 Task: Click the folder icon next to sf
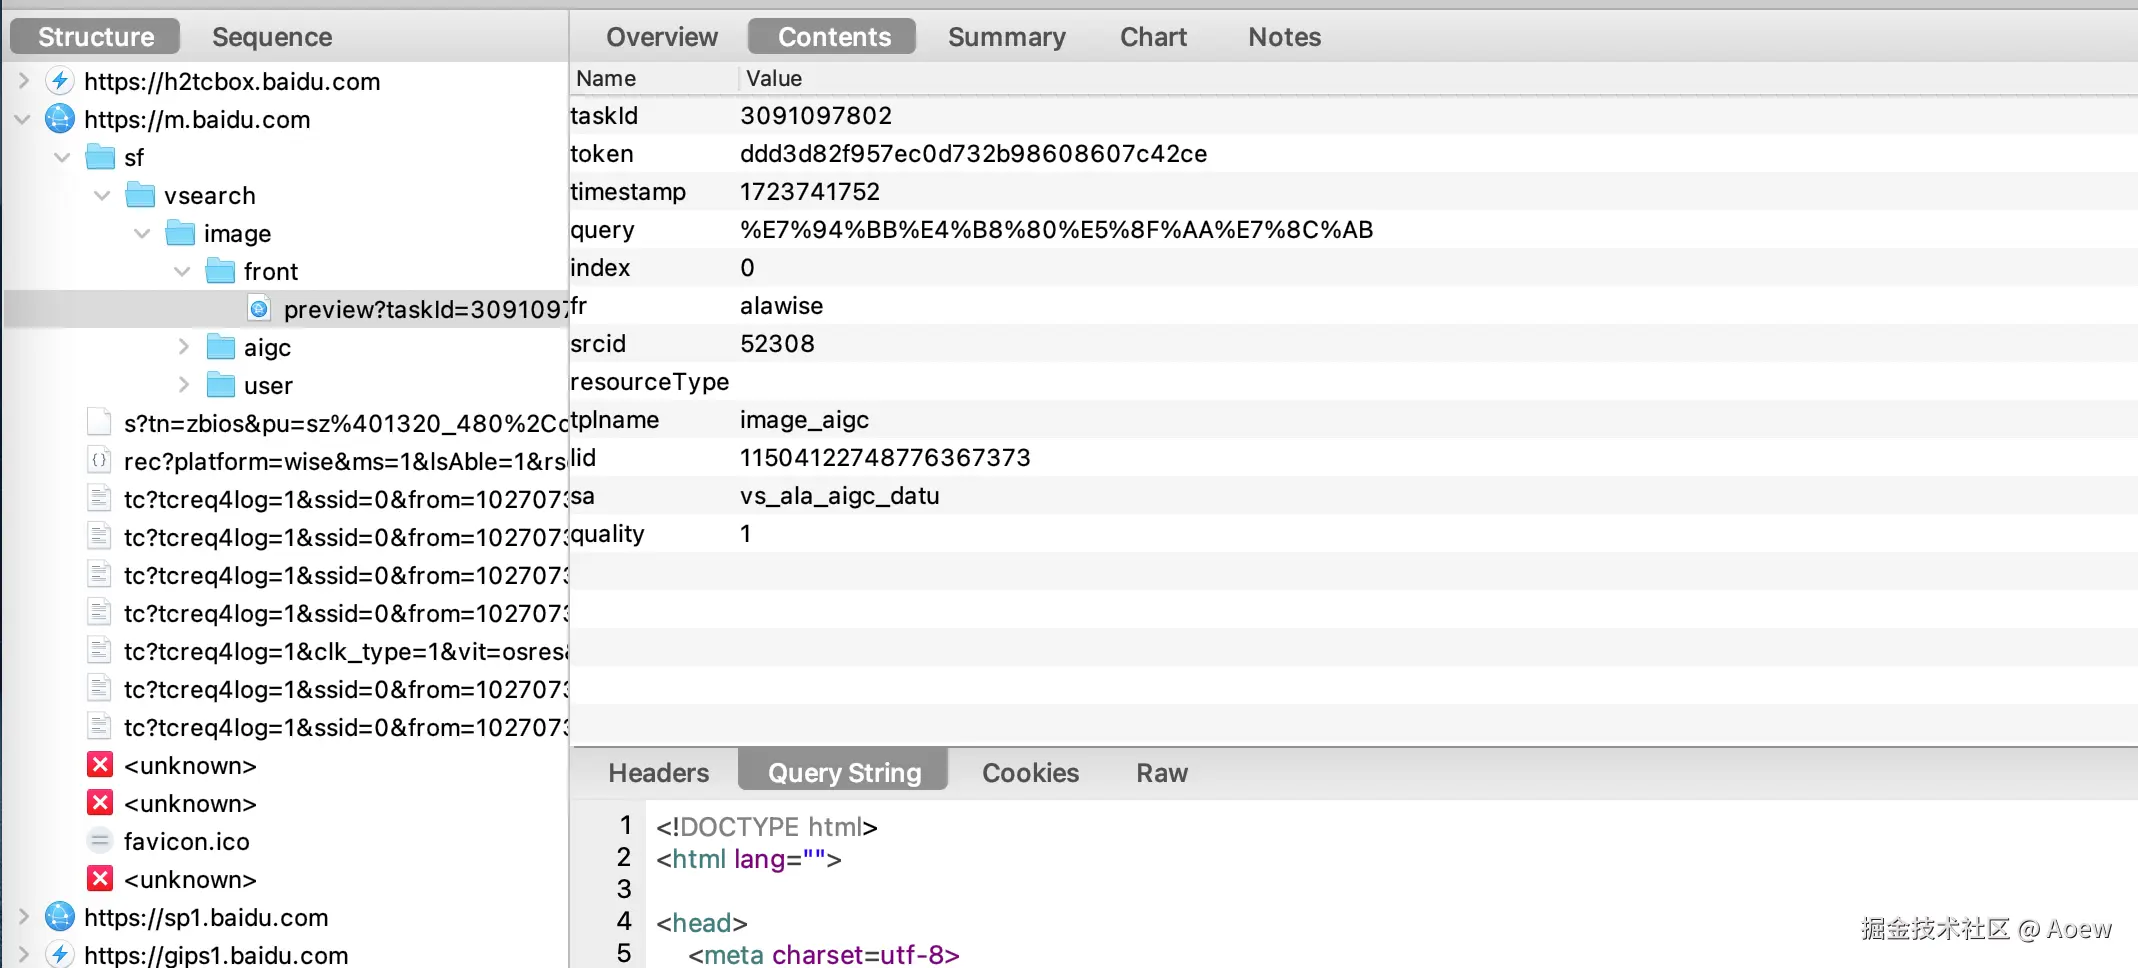tap(100, 157)
